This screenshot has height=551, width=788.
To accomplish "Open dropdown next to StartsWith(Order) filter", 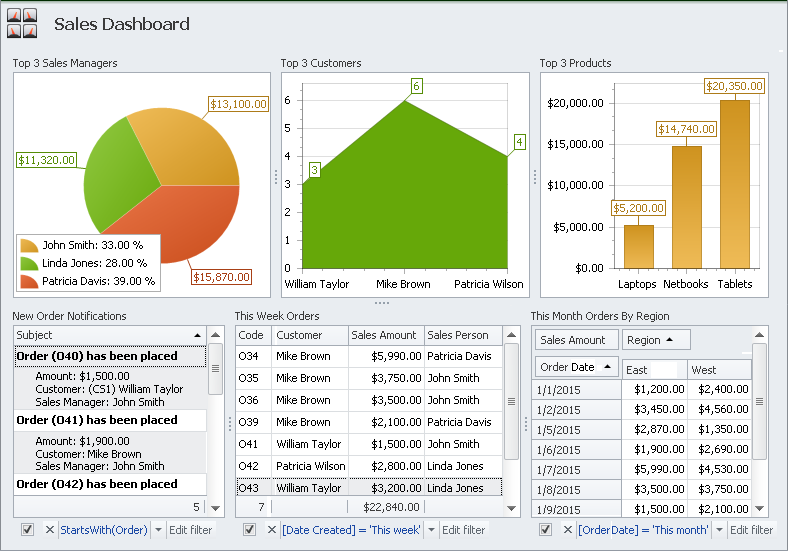I will click(157, 530).
